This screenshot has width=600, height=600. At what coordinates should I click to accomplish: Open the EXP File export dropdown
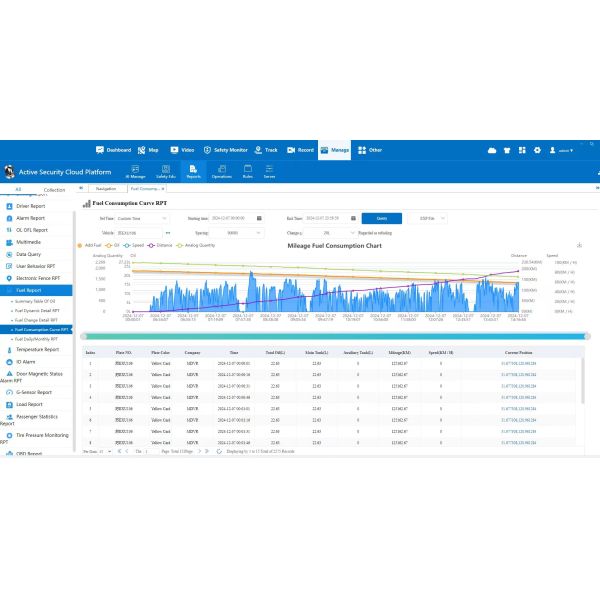point(426,217)
